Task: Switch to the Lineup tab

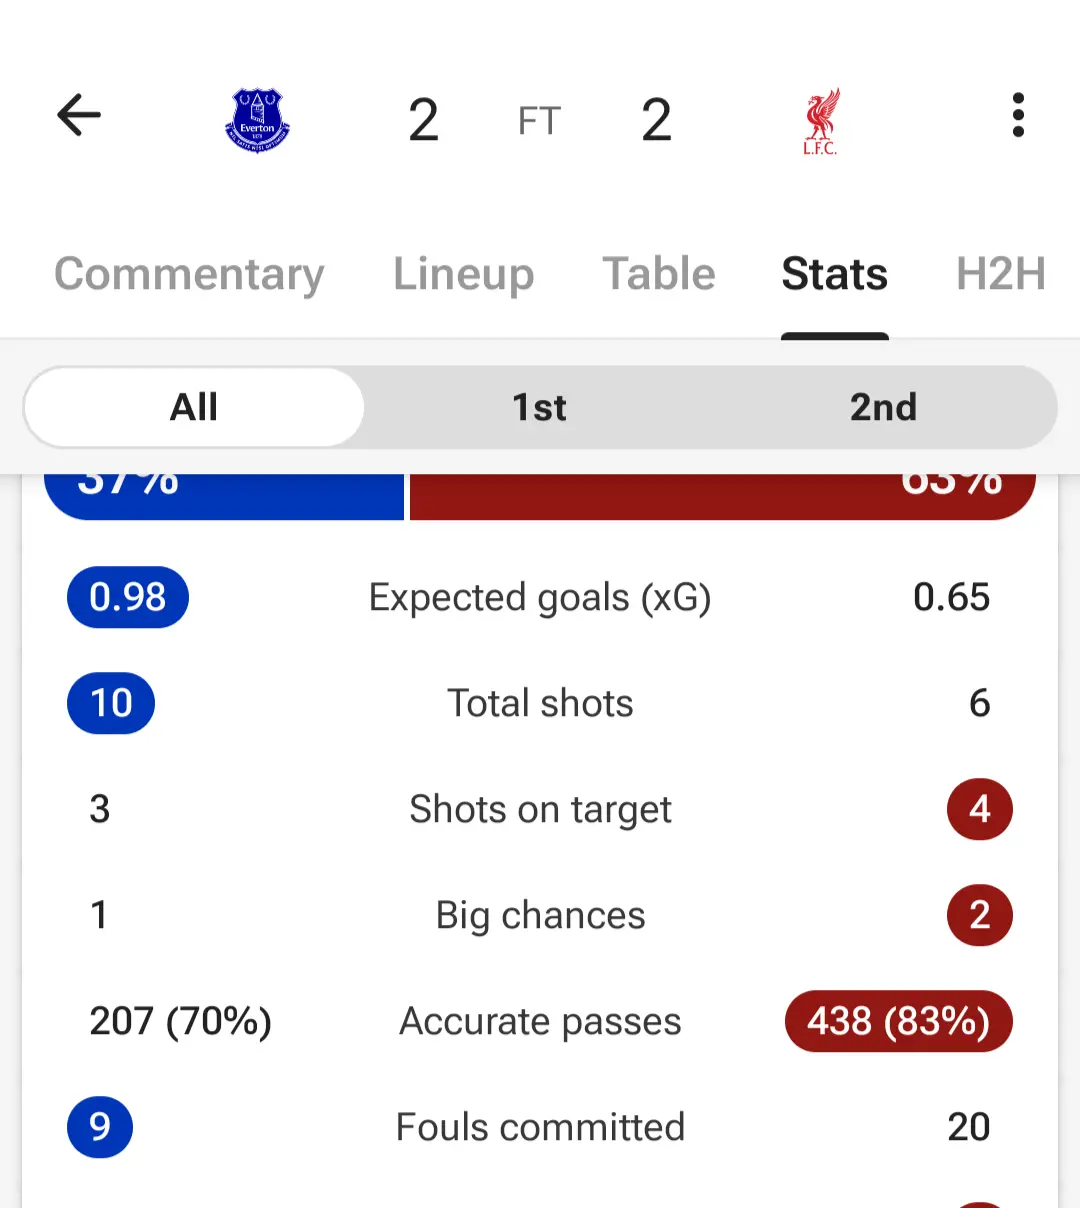Action: pos(463,274)
